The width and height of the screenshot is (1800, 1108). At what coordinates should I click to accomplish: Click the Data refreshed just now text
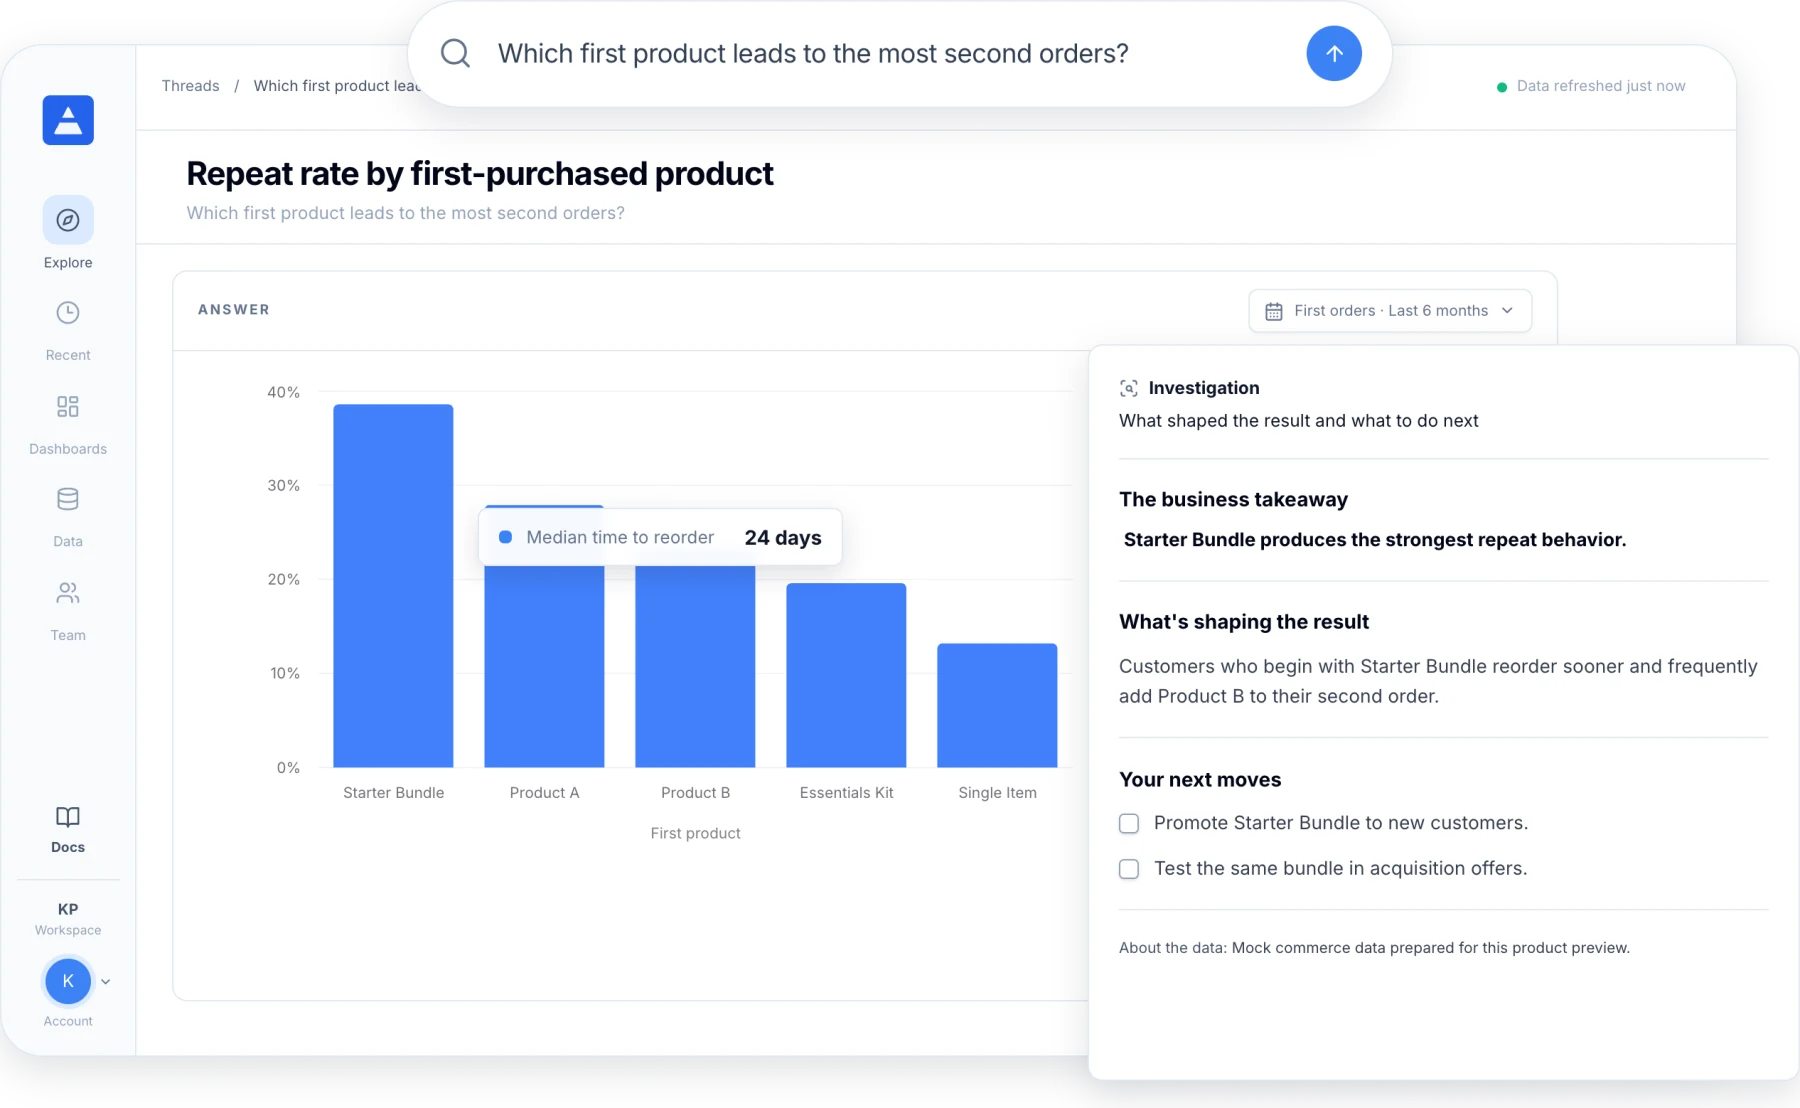coord(1601,86)
